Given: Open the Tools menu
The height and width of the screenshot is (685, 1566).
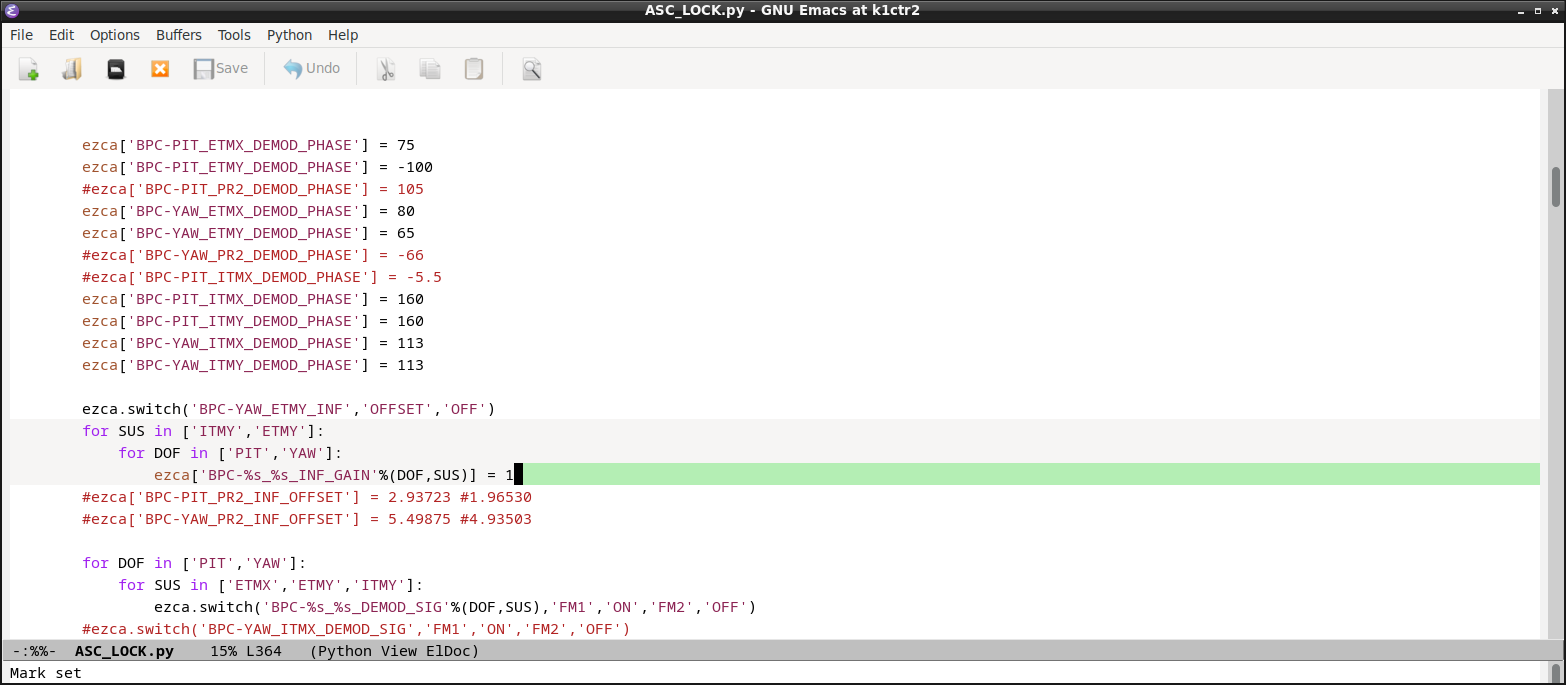Looking at the screenshot, I should click(x=235, y=35).
